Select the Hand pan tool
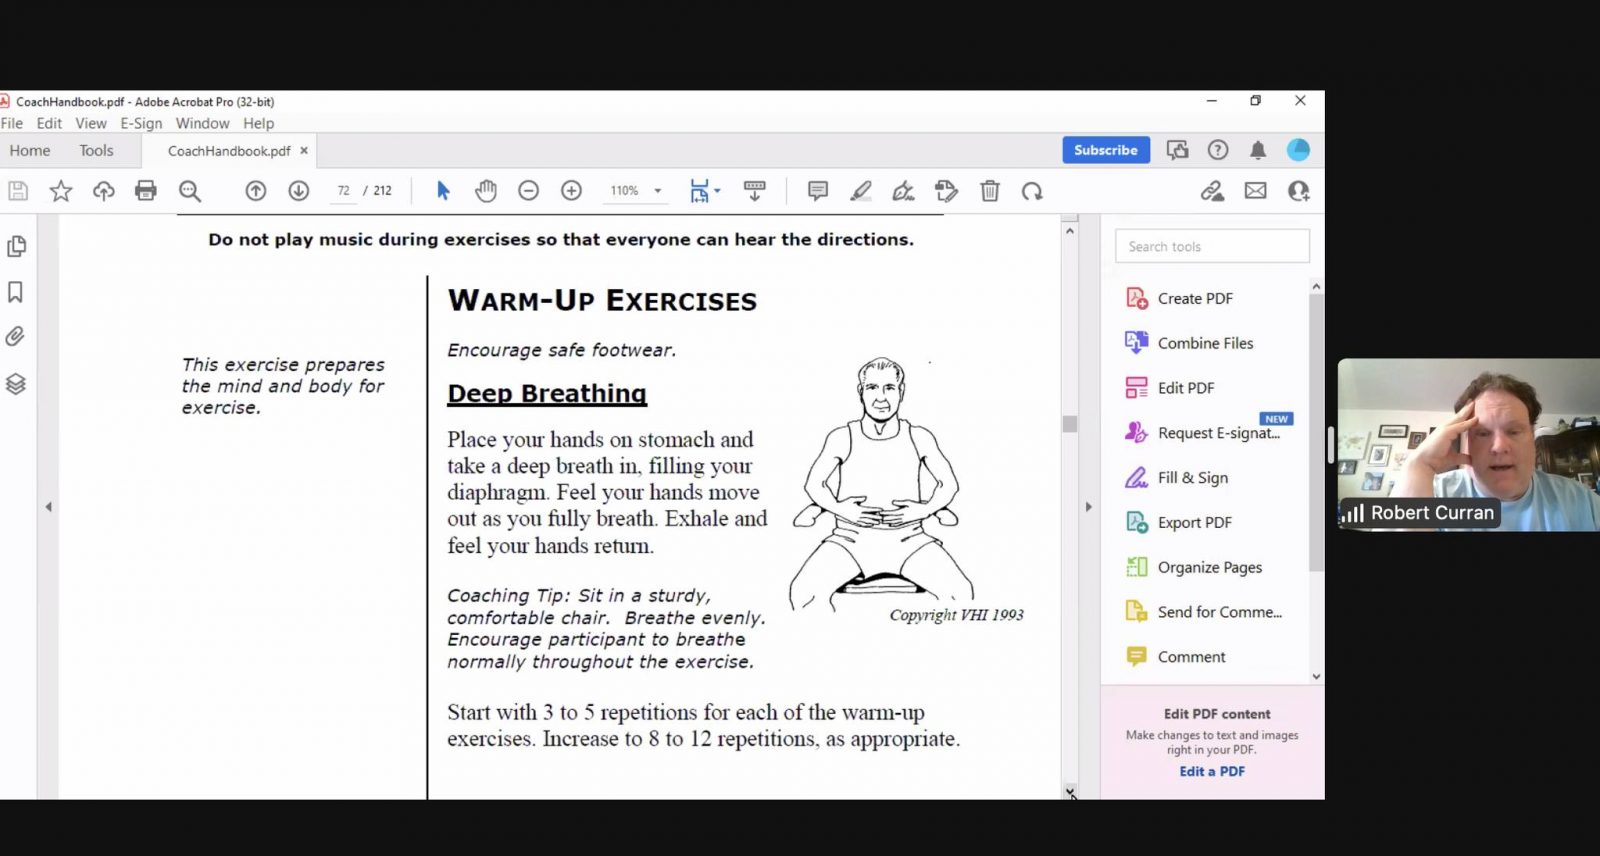 click(486, 191)
